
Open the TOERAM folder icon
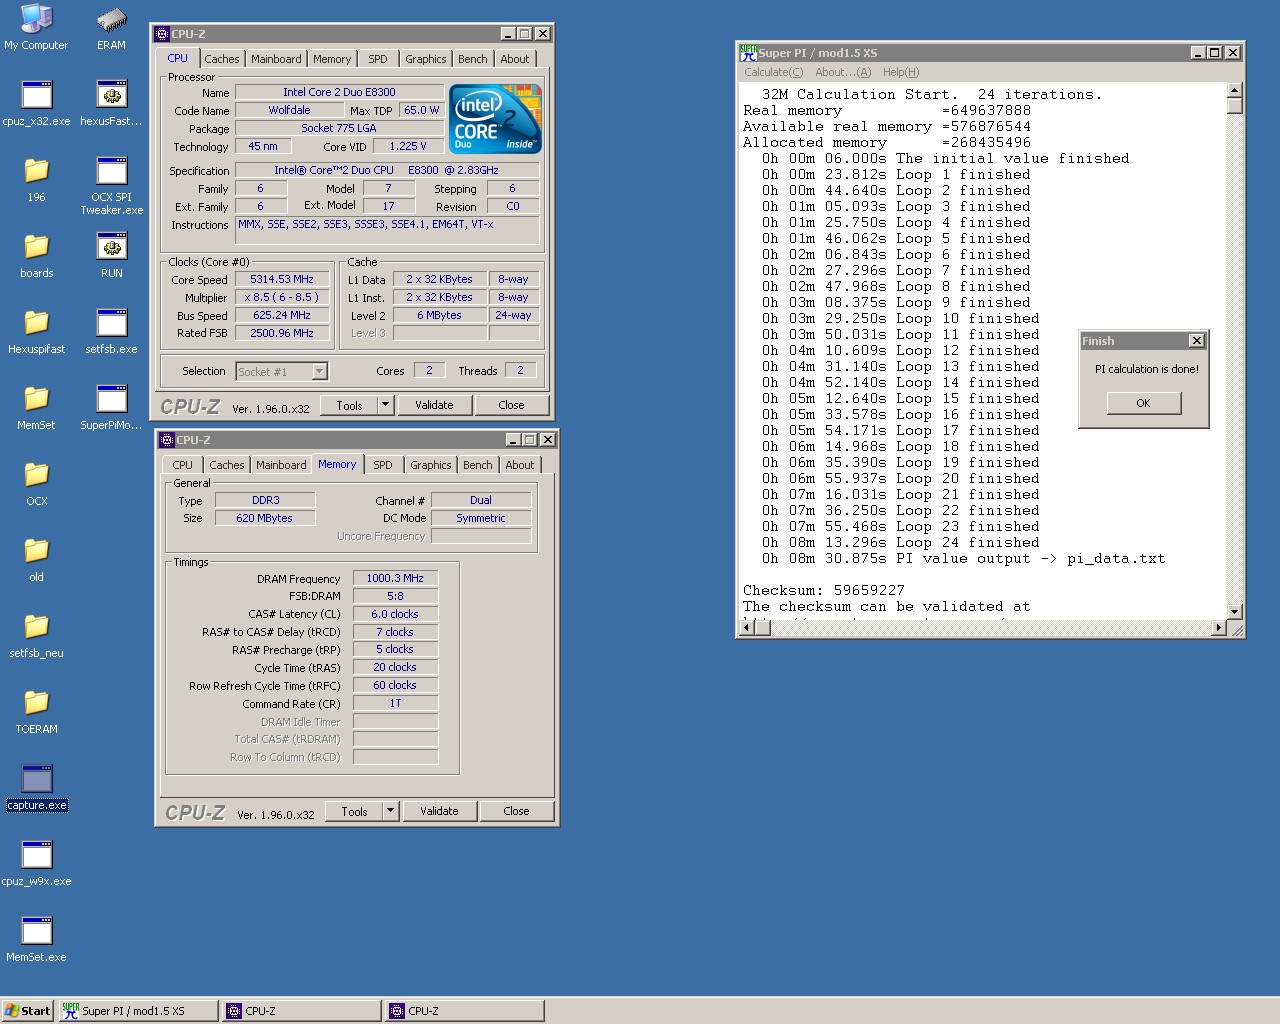(36, 712)
